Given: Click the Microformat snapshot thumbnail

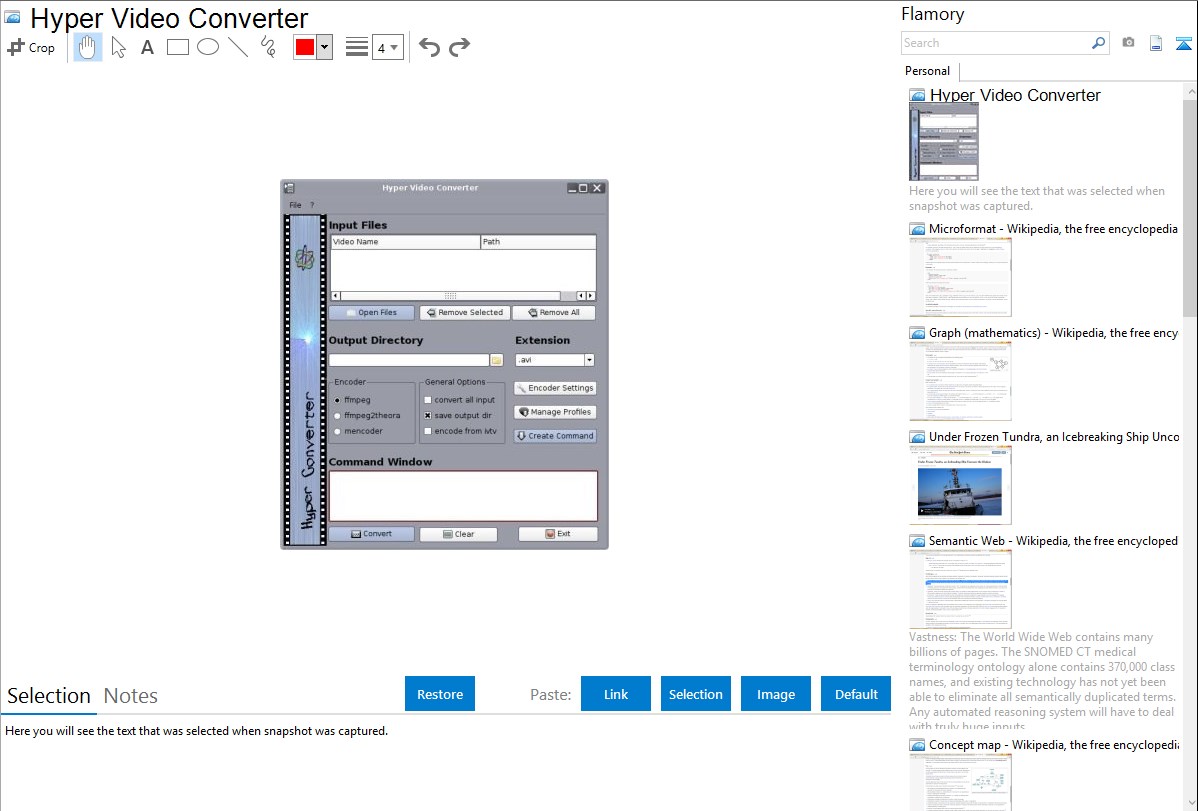Looking at the screenshot, I should pyautogui.click(x=960, y=277).
